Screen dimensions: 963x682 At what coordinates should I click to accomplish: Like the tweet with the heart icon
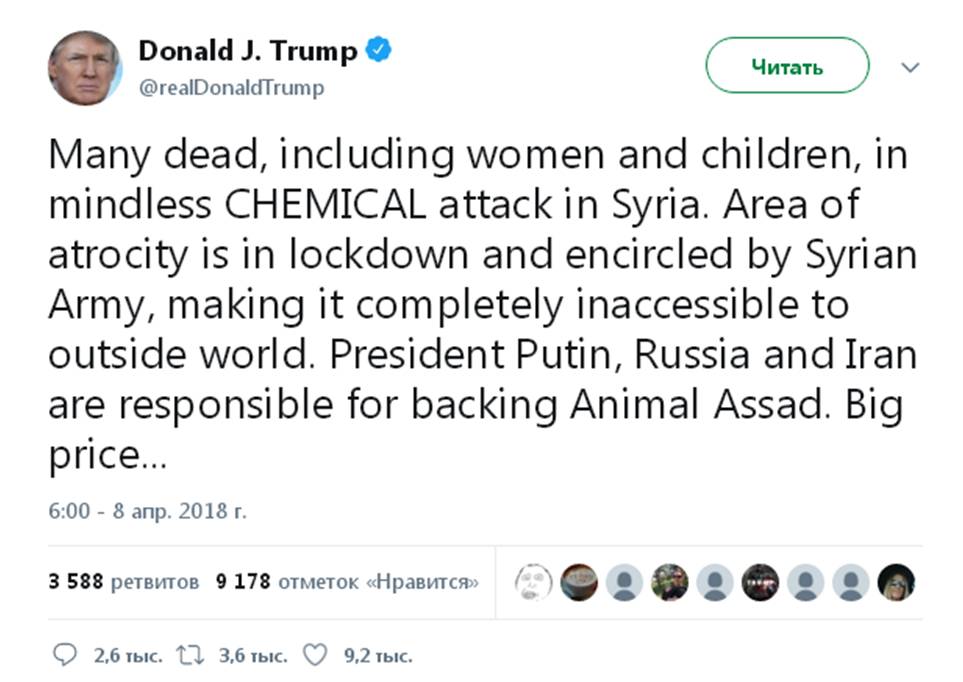point(315,655)
